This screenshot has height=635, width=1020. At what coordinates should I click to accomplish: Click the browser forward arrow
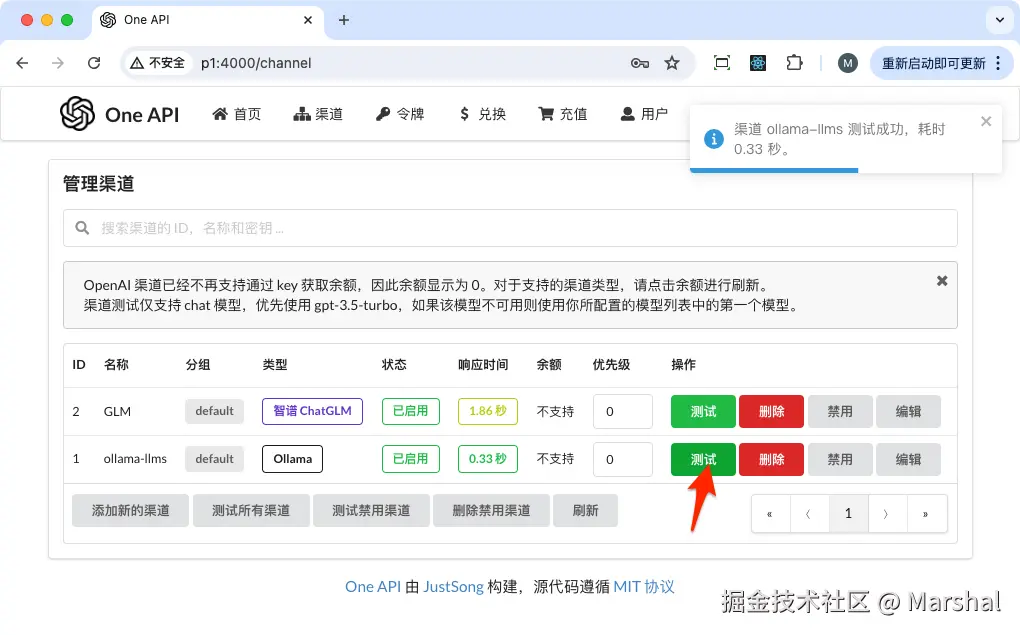point(58,63)
